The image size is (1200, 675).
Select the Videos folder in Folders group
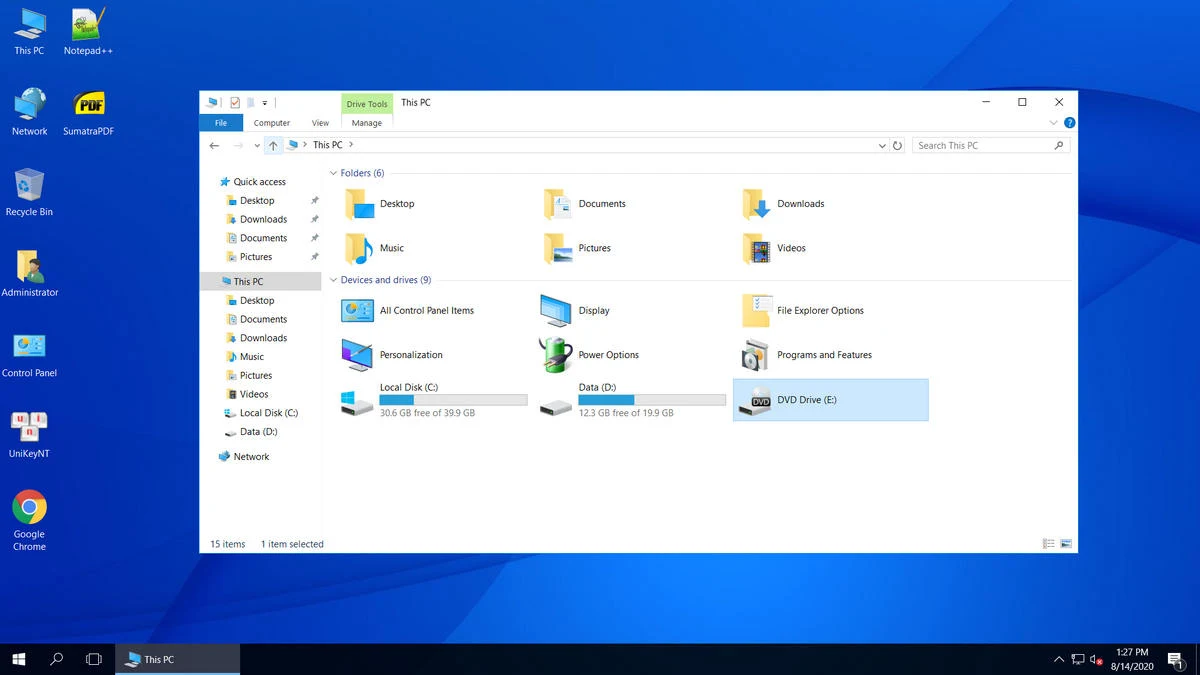coord(774,248)
